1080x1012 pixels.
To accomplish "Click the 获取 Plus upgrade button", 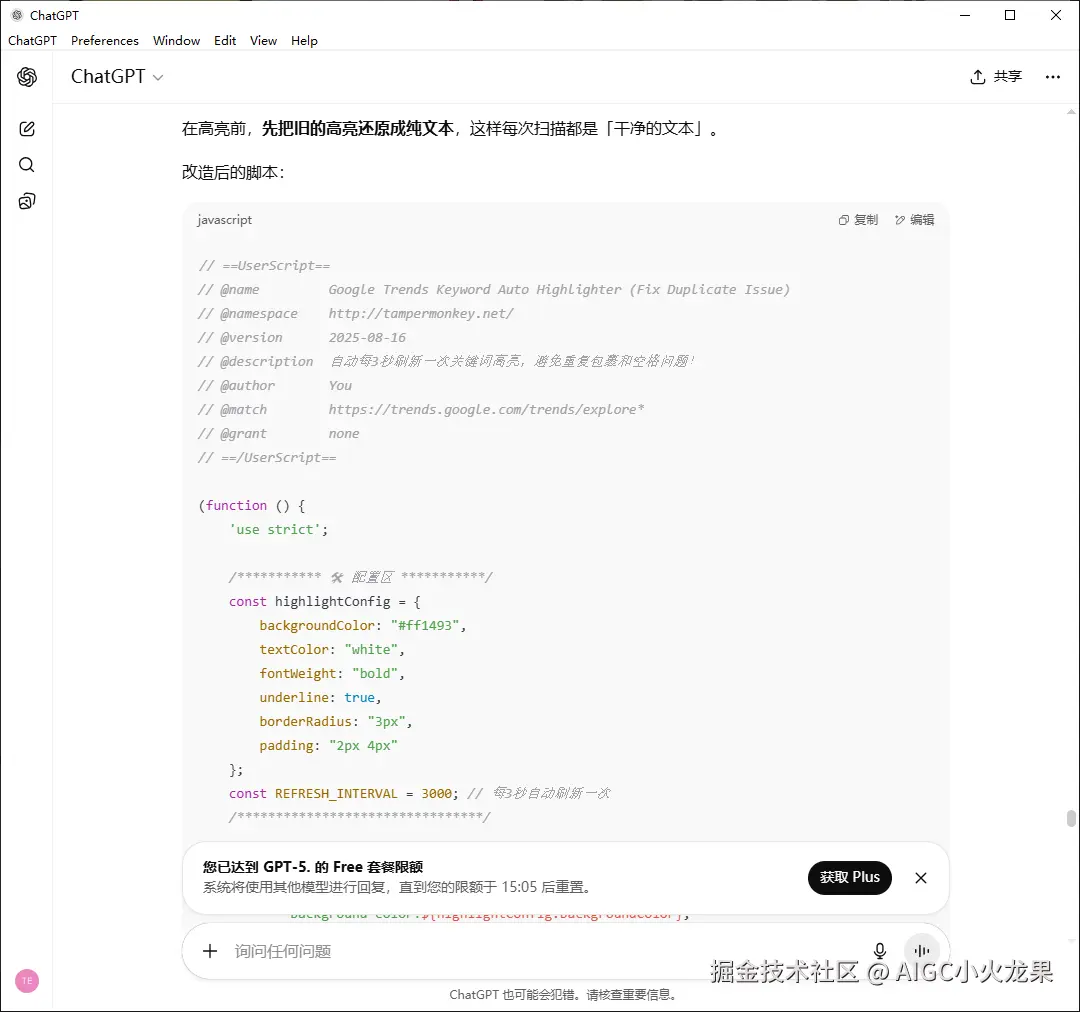I will [x=849, y=877].
